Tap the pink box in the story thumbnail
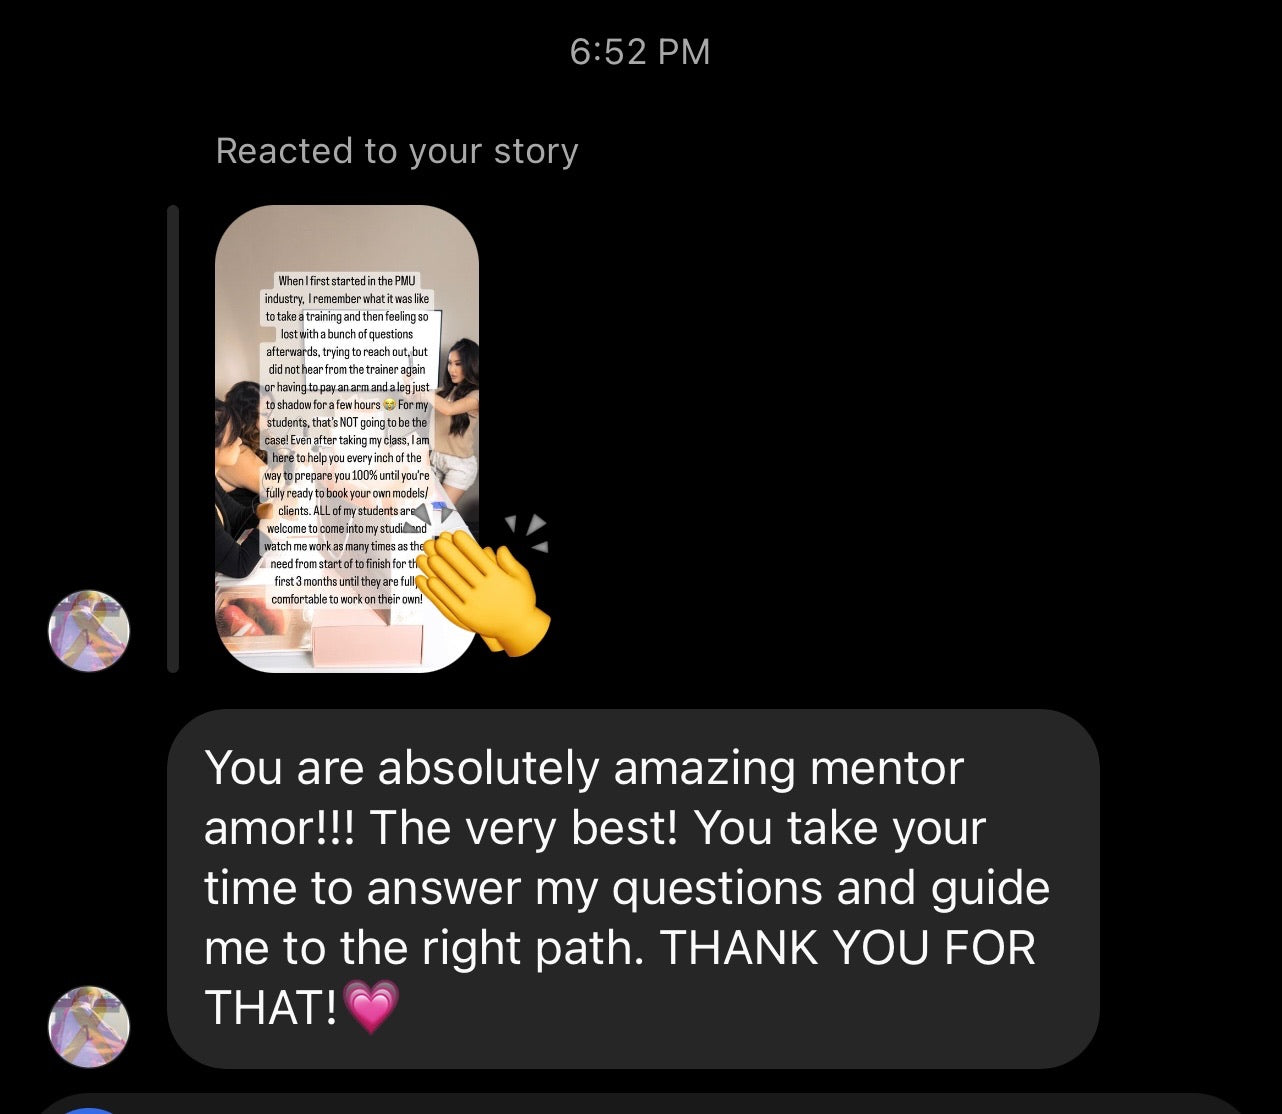1282x1114 pixels. tap(368, 643)
